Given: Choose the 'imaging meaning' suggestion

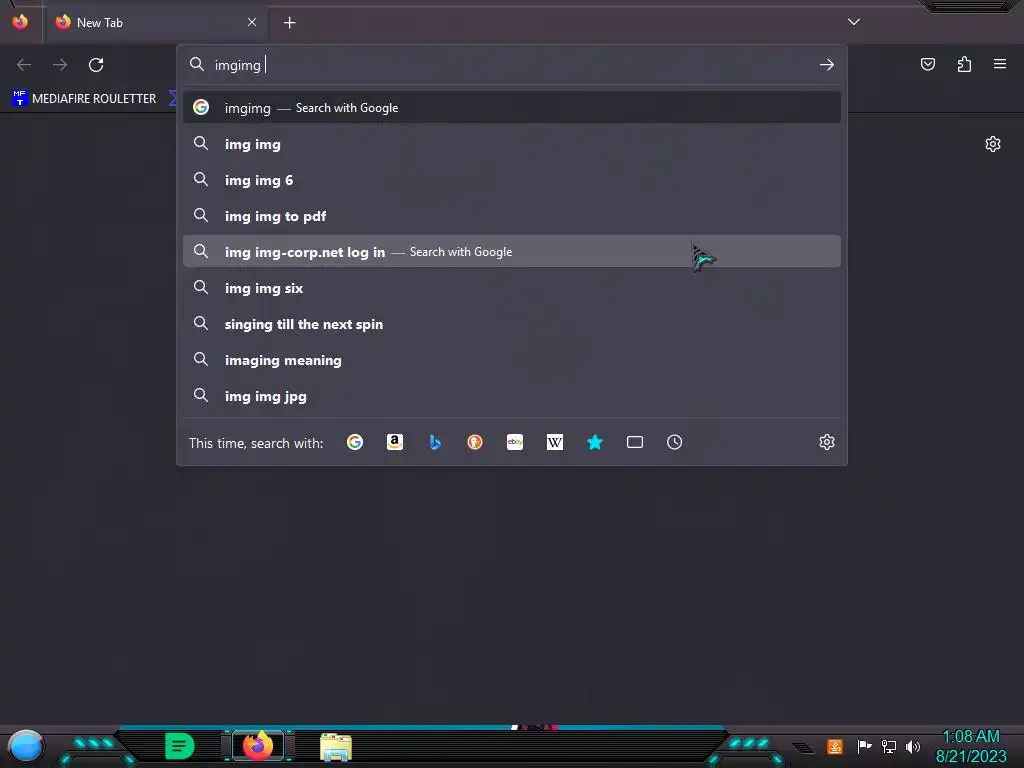Looking at the screenshot, I should point(512,360).
